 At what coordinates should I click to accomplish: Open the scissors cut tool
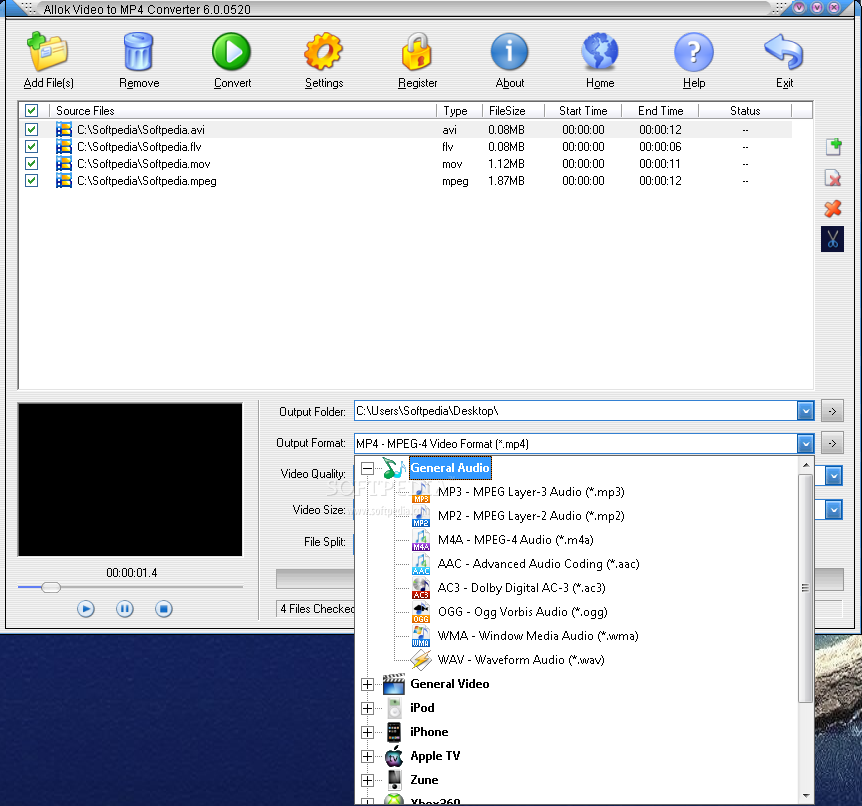point(832,239)
